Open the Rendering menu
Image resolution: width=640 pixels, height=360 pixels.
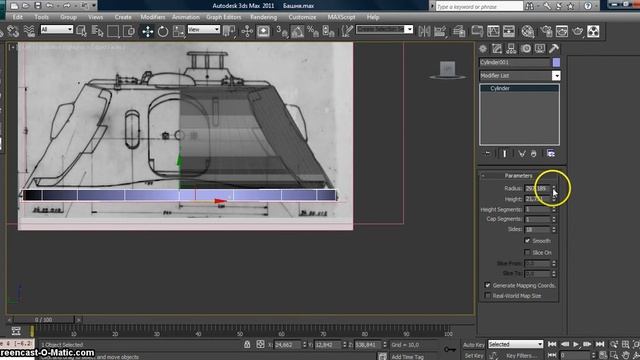coord(263,17)
